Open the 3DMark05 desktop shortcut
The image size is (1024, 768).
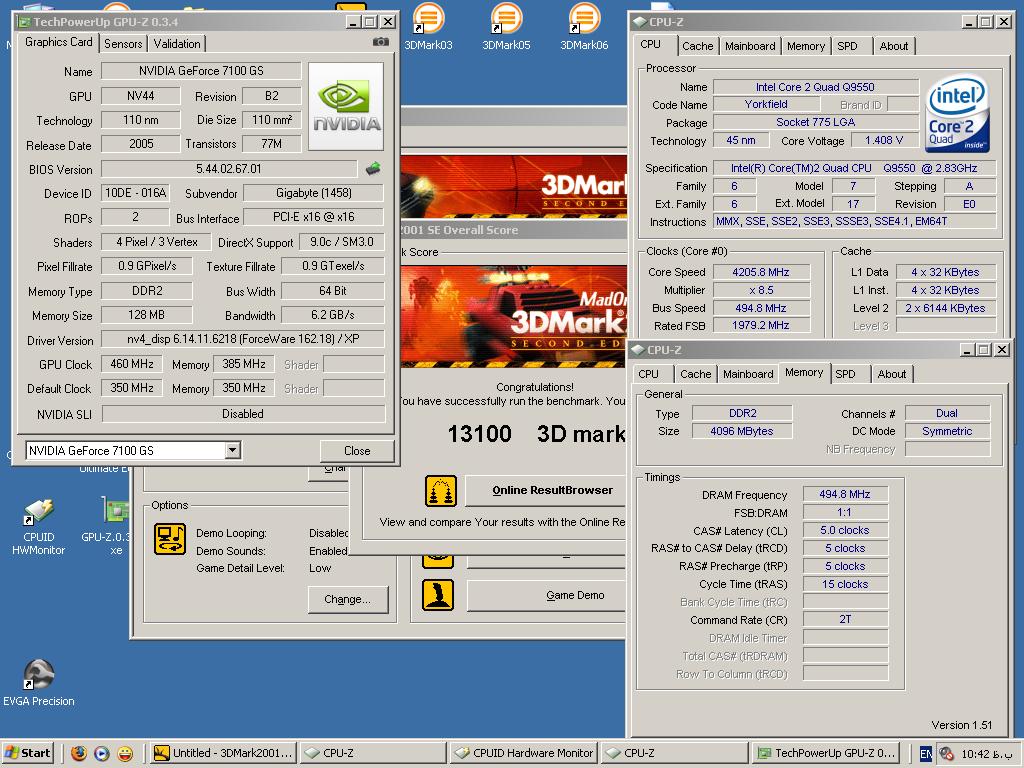506,27
